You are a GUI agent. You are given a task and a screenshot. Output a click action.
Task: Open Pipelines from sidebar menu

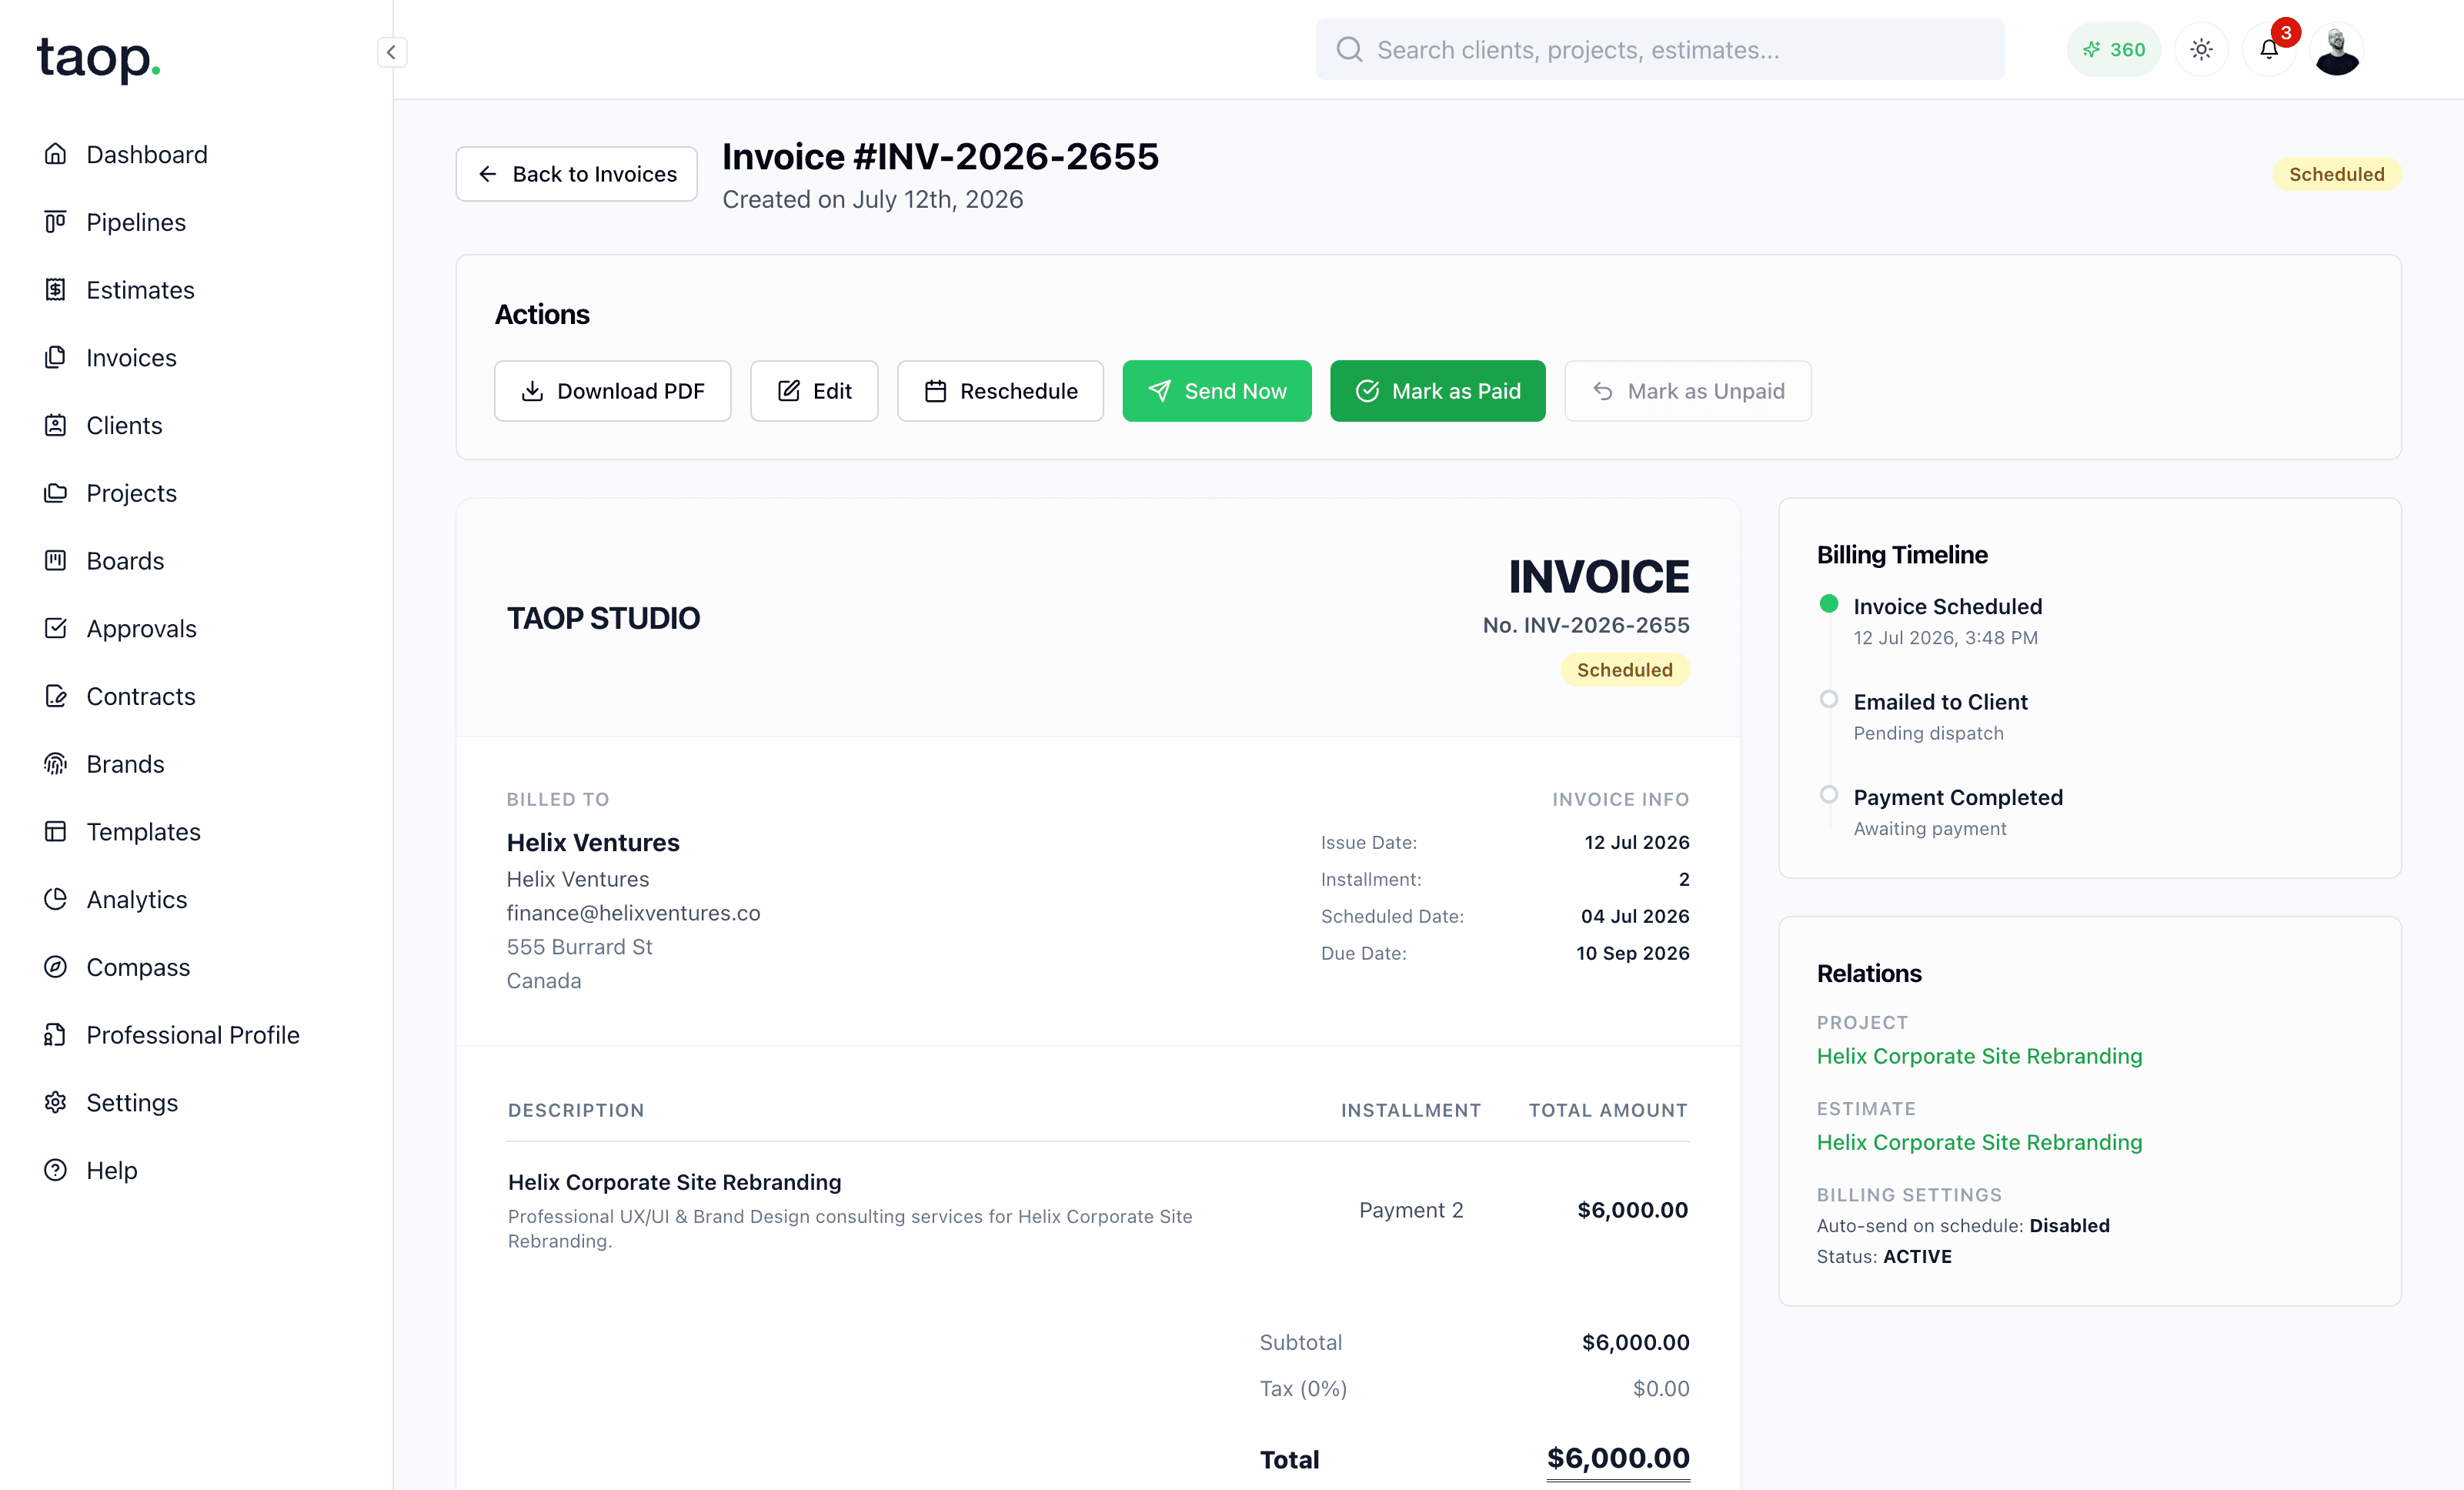coord(136,222)
